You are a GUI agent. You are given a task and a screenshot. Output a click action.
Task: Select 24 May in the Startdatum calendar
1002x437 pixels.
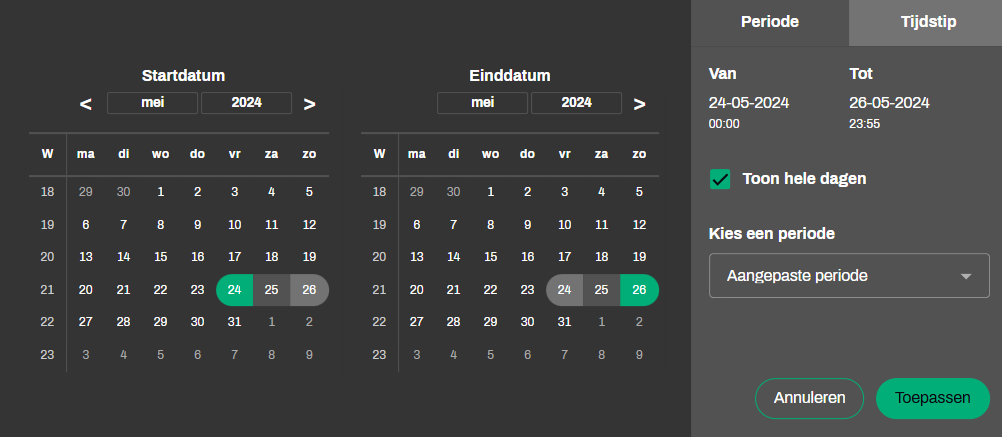coord(235,290)
